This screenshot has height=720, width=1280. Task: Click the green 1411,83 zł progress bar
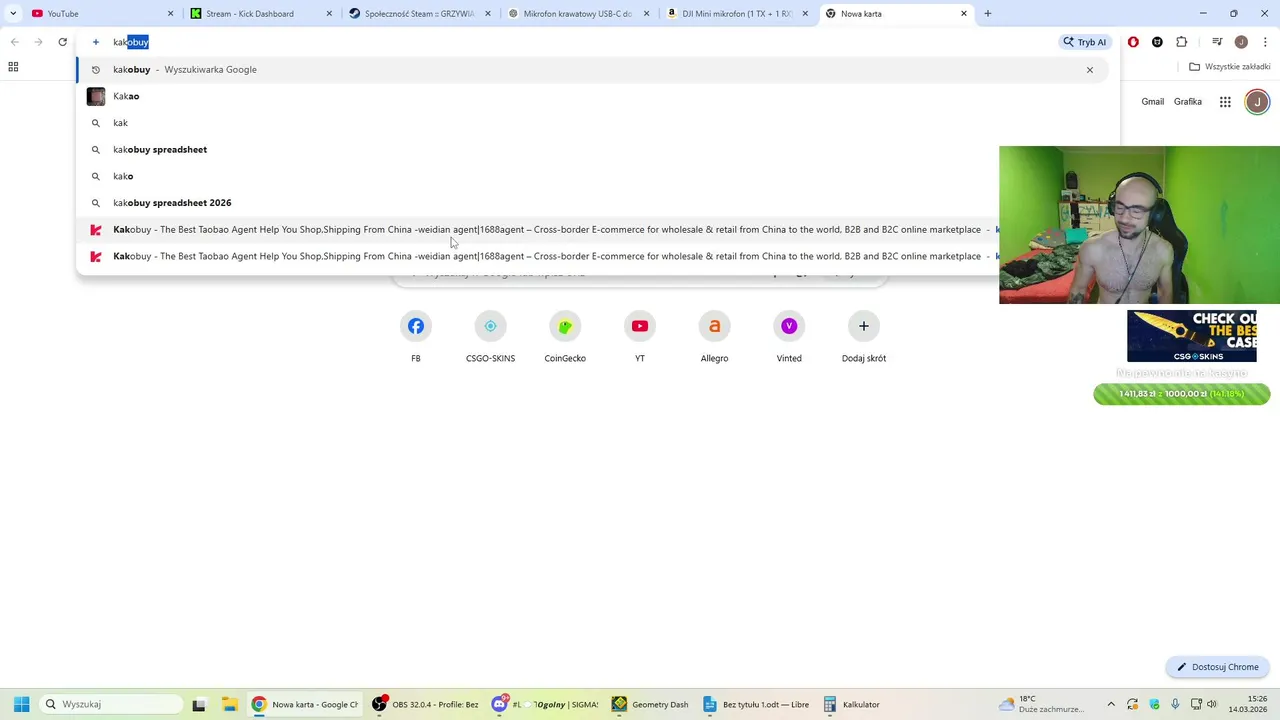1182,394
